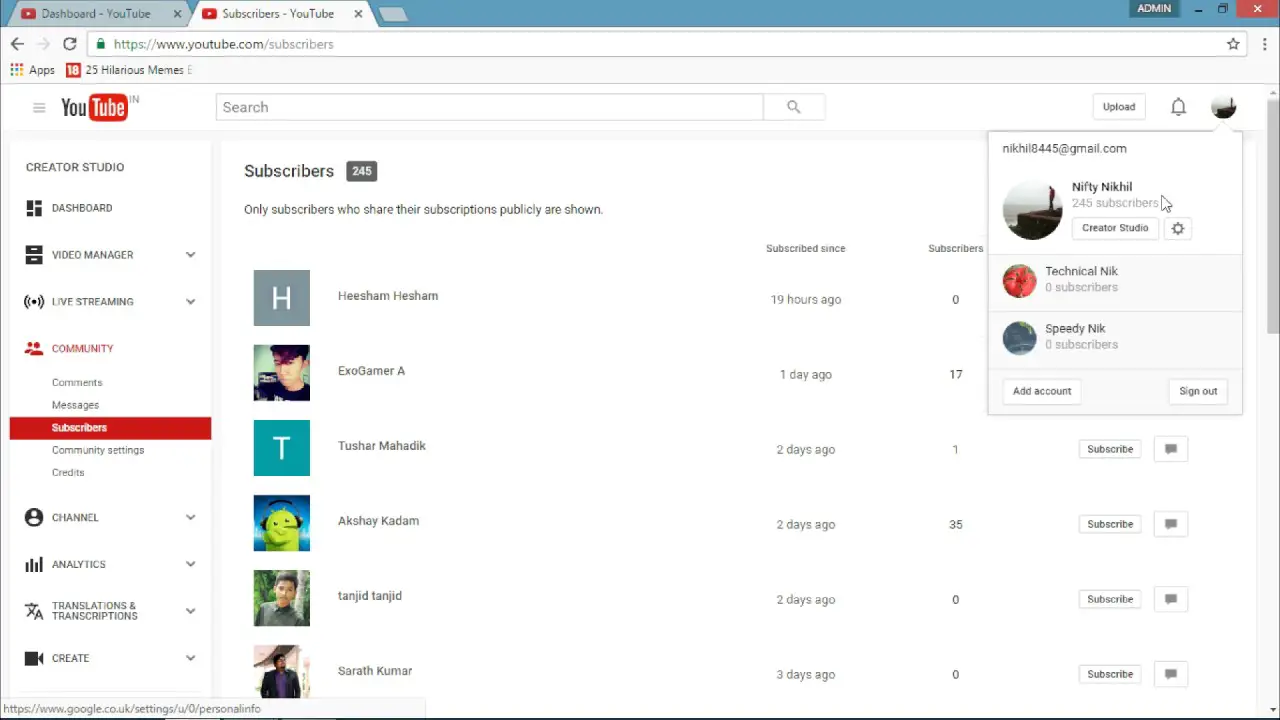The height and width of the screenshot is (720, 1280).
Task: Expand the Create section chevron
Action: point(190,658)
